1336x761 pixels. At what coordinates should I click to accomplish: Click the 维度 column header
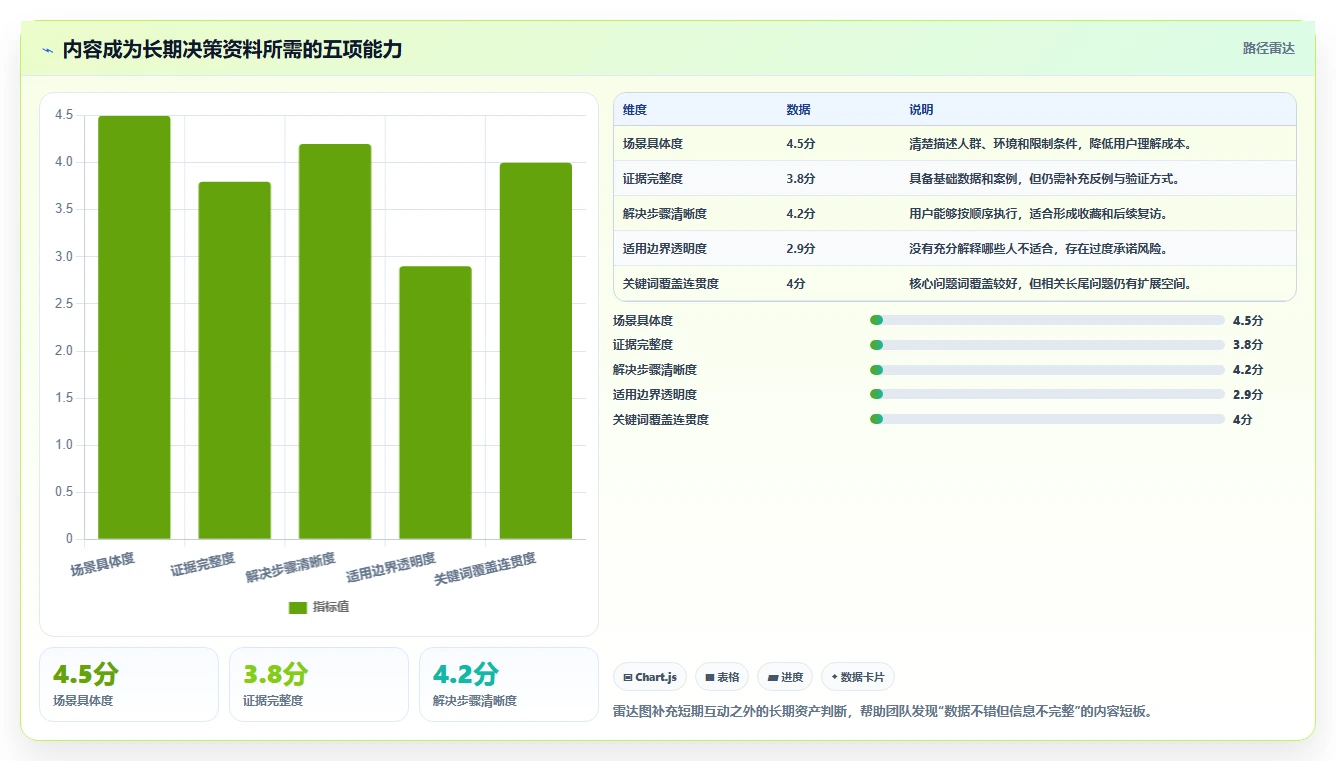(635, 110)
